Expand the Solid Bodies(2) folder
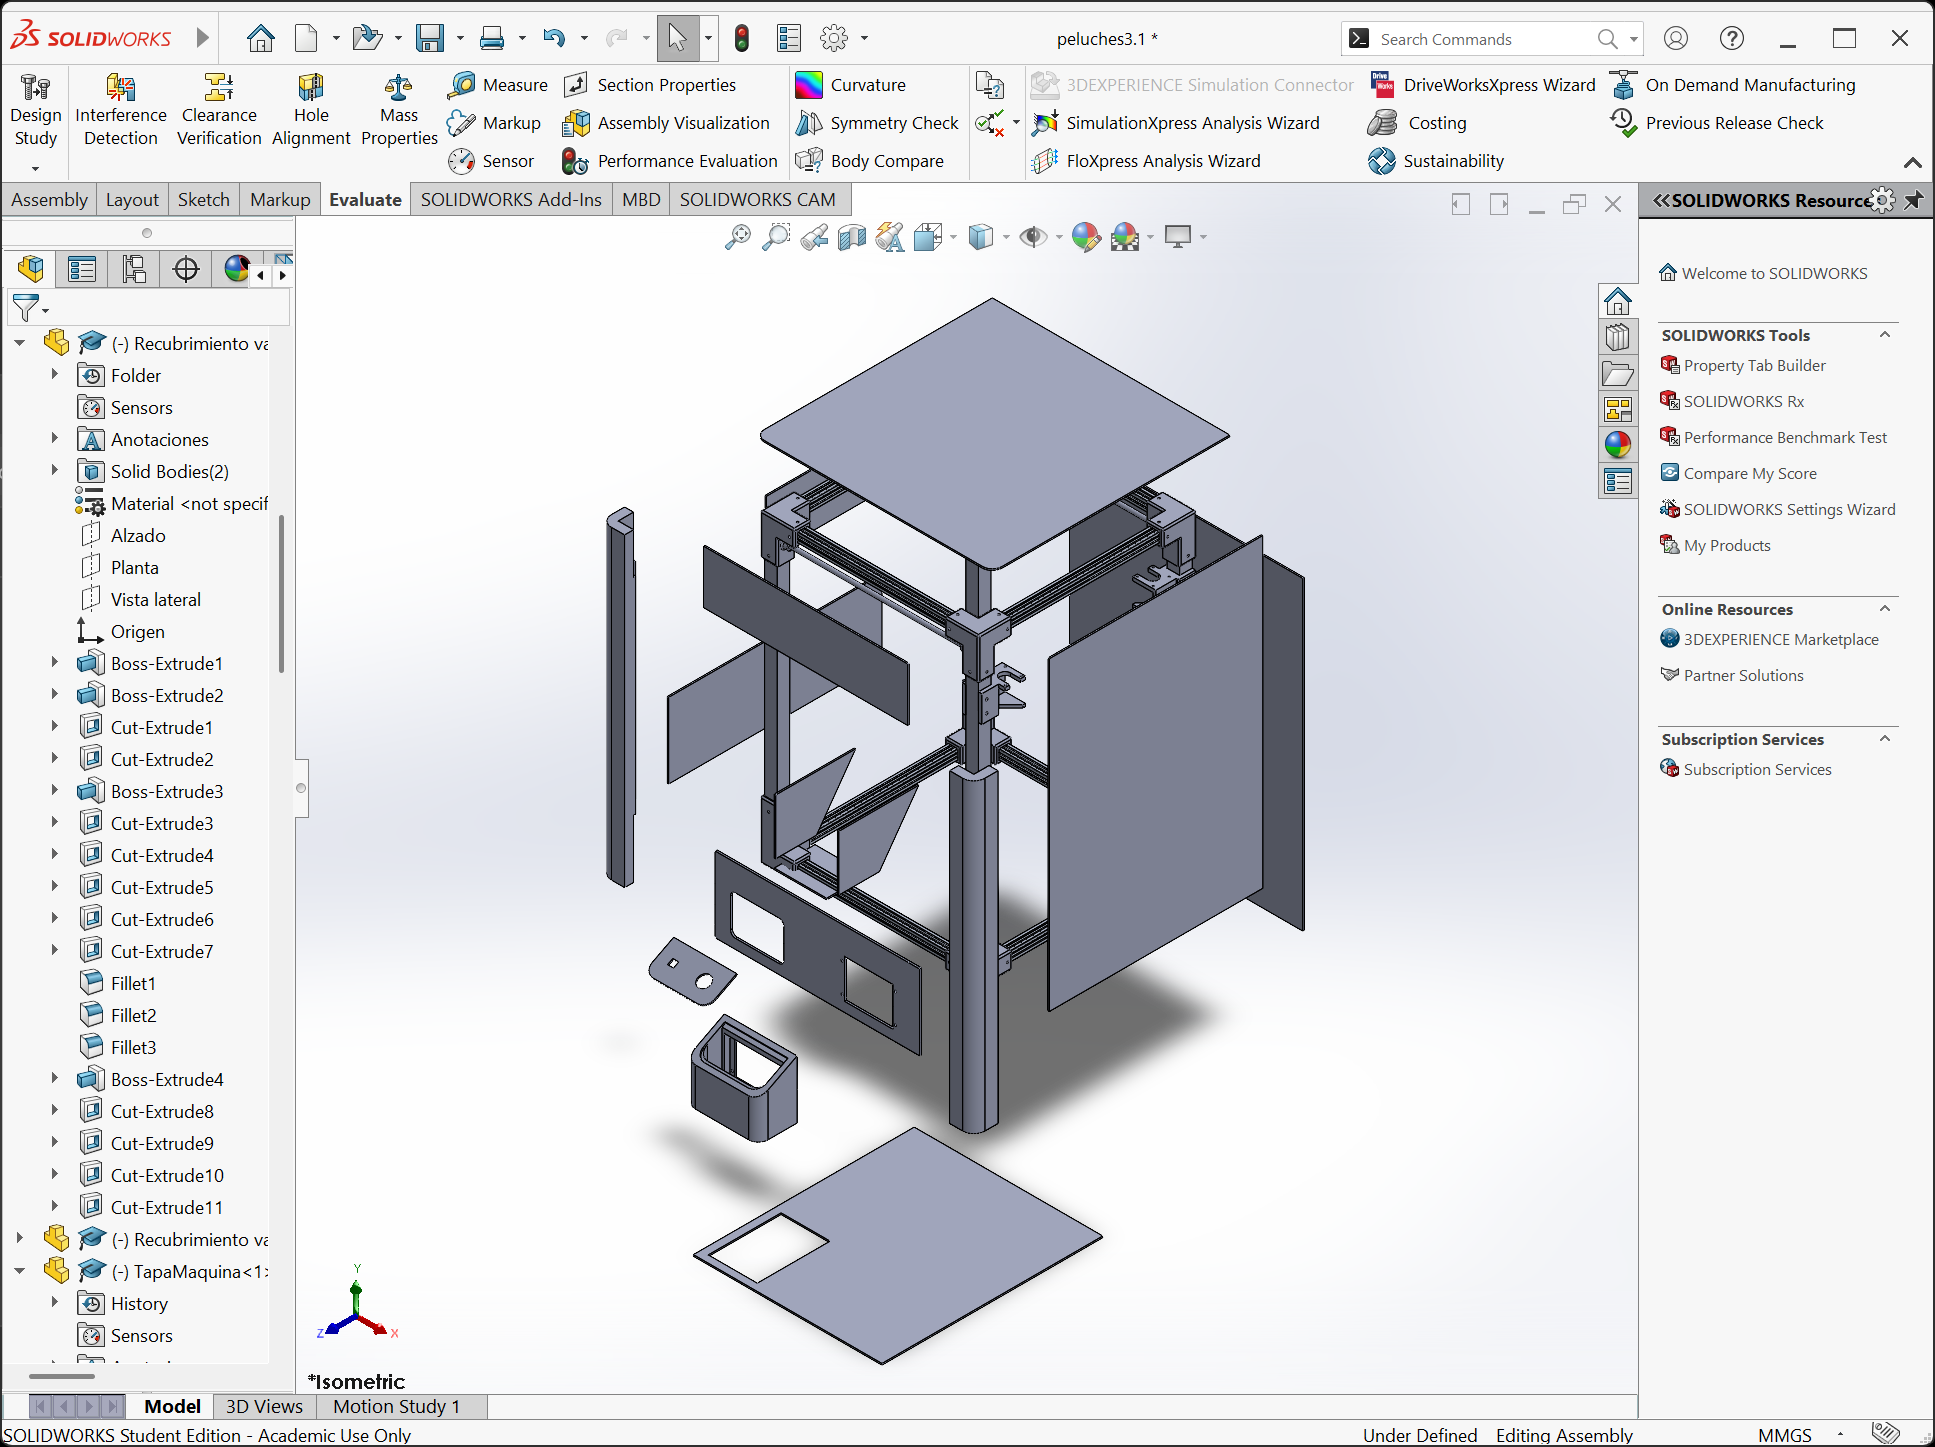The width and height of the screenshot is (1935, 1447). click(x=55, y=470)
